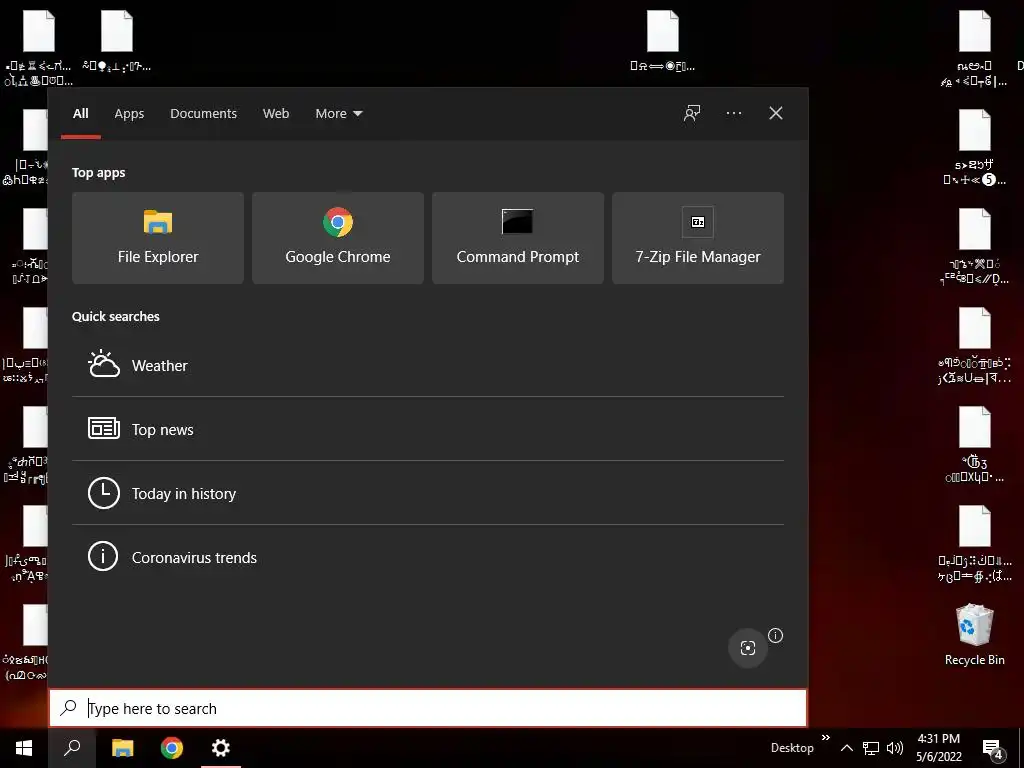Click the Type here to search field

pos(428,708)
